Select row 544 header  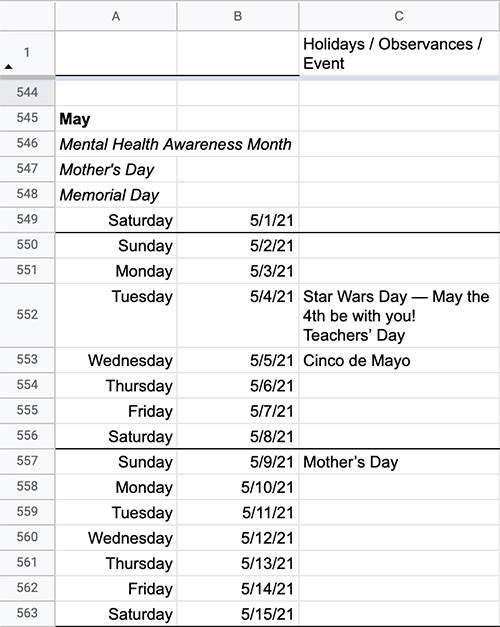pyautogui.click(x=27, y=92)
